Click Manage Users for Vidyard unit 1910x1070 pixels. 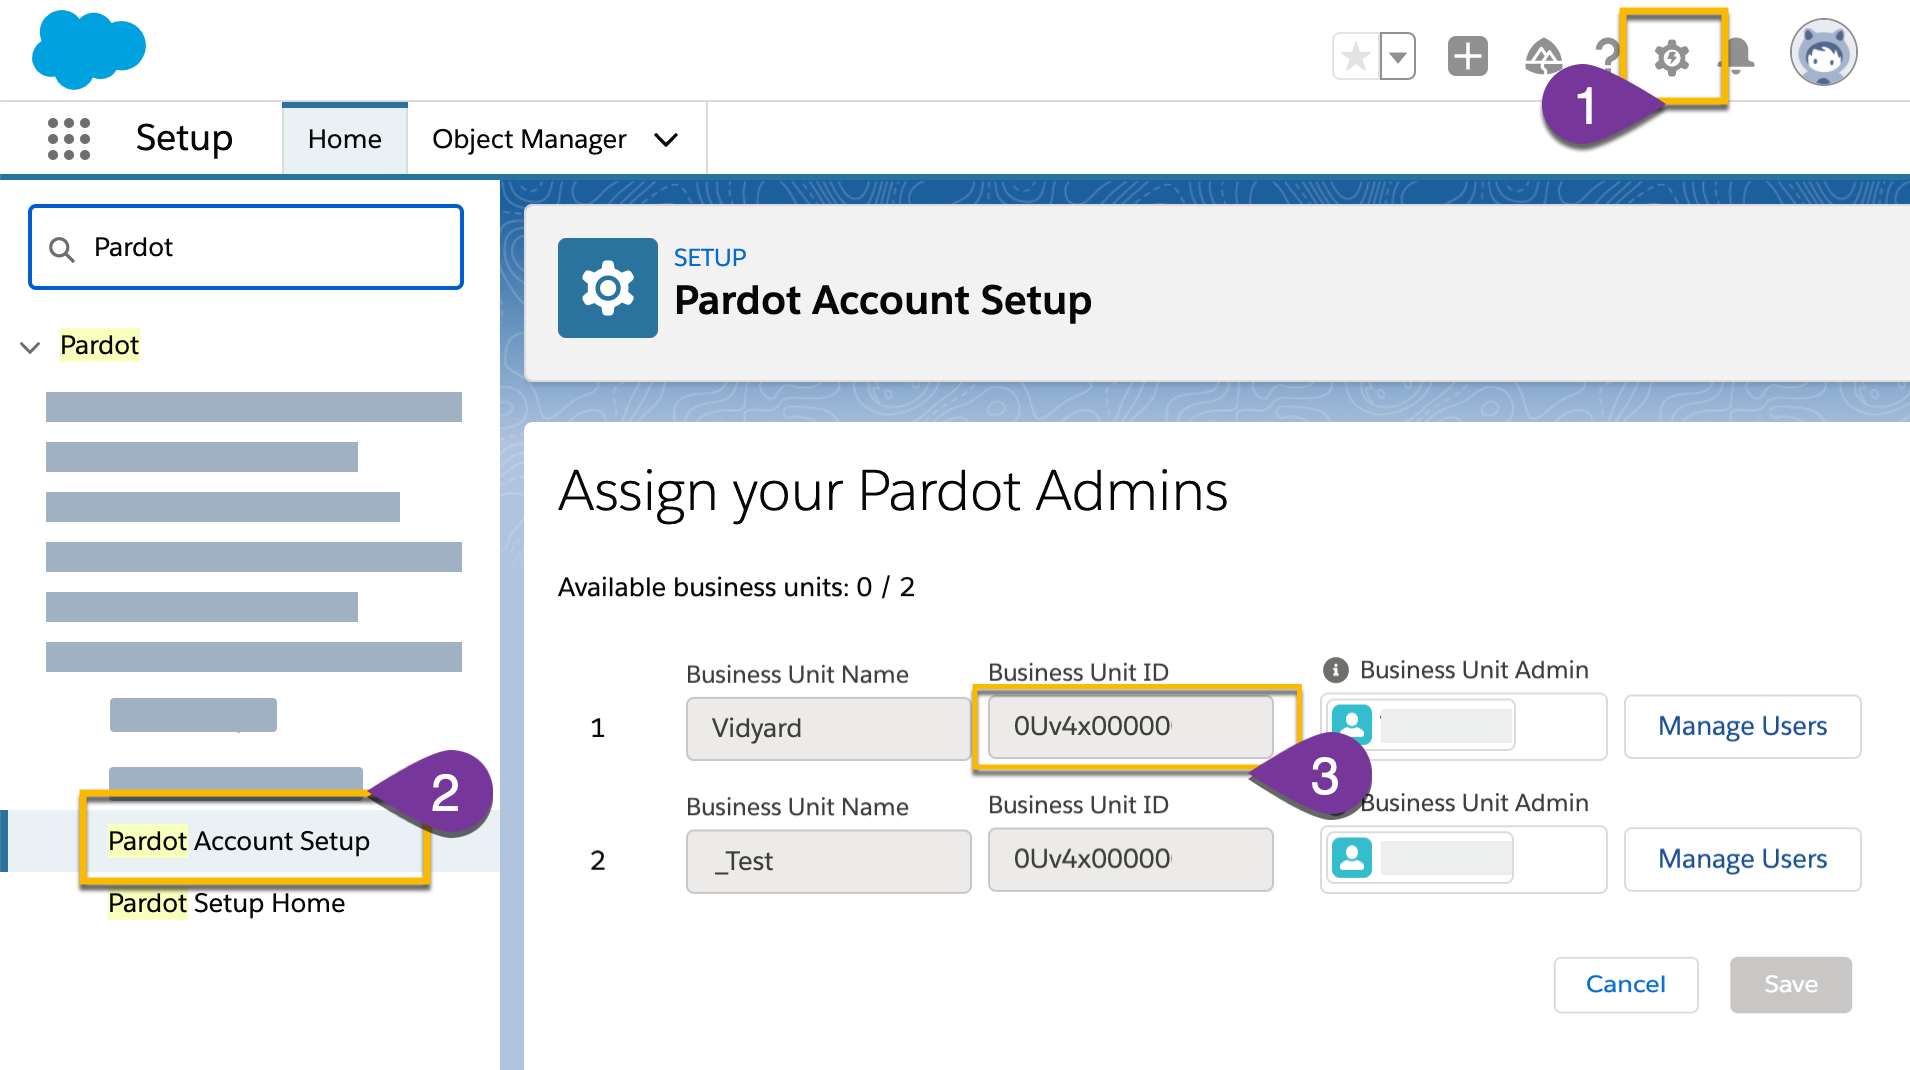click(1741, 727)
